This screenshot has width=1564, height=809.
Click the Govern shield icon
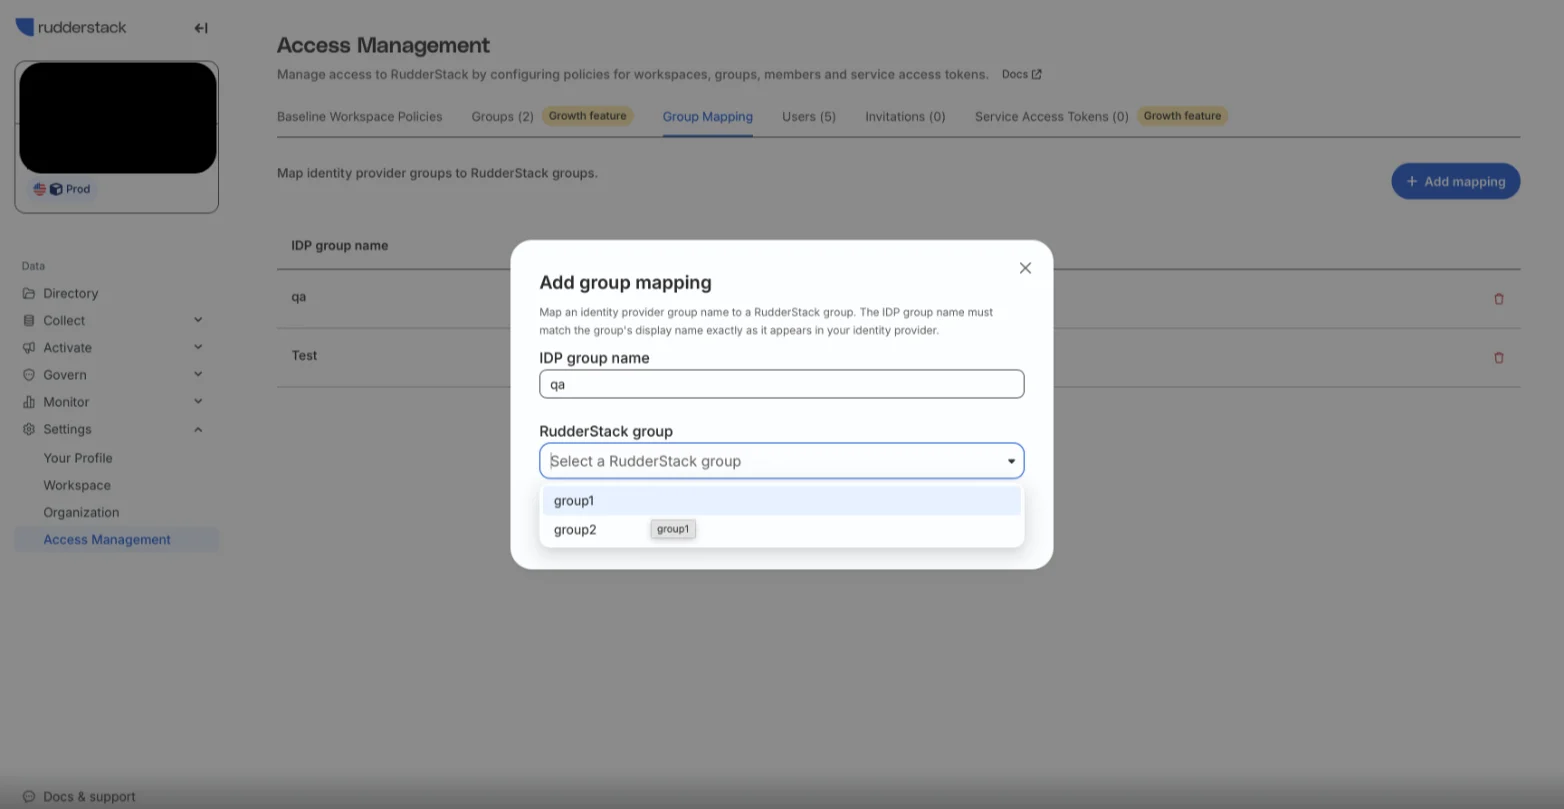(x=29, y=375)
